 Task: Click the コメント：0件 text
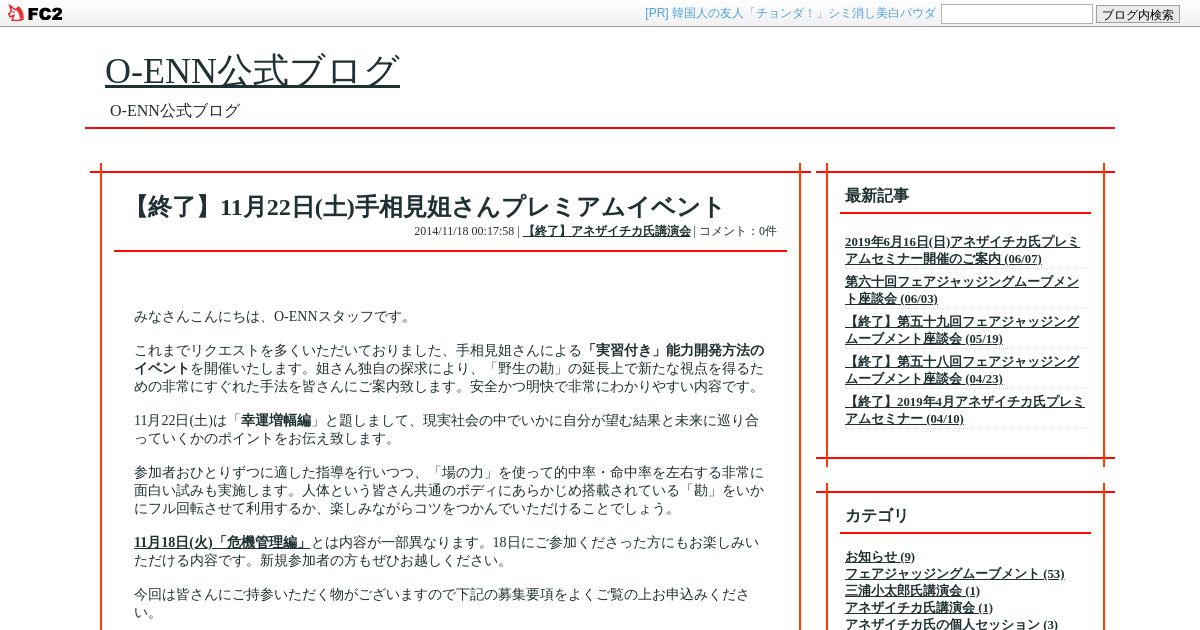(737, 231)
